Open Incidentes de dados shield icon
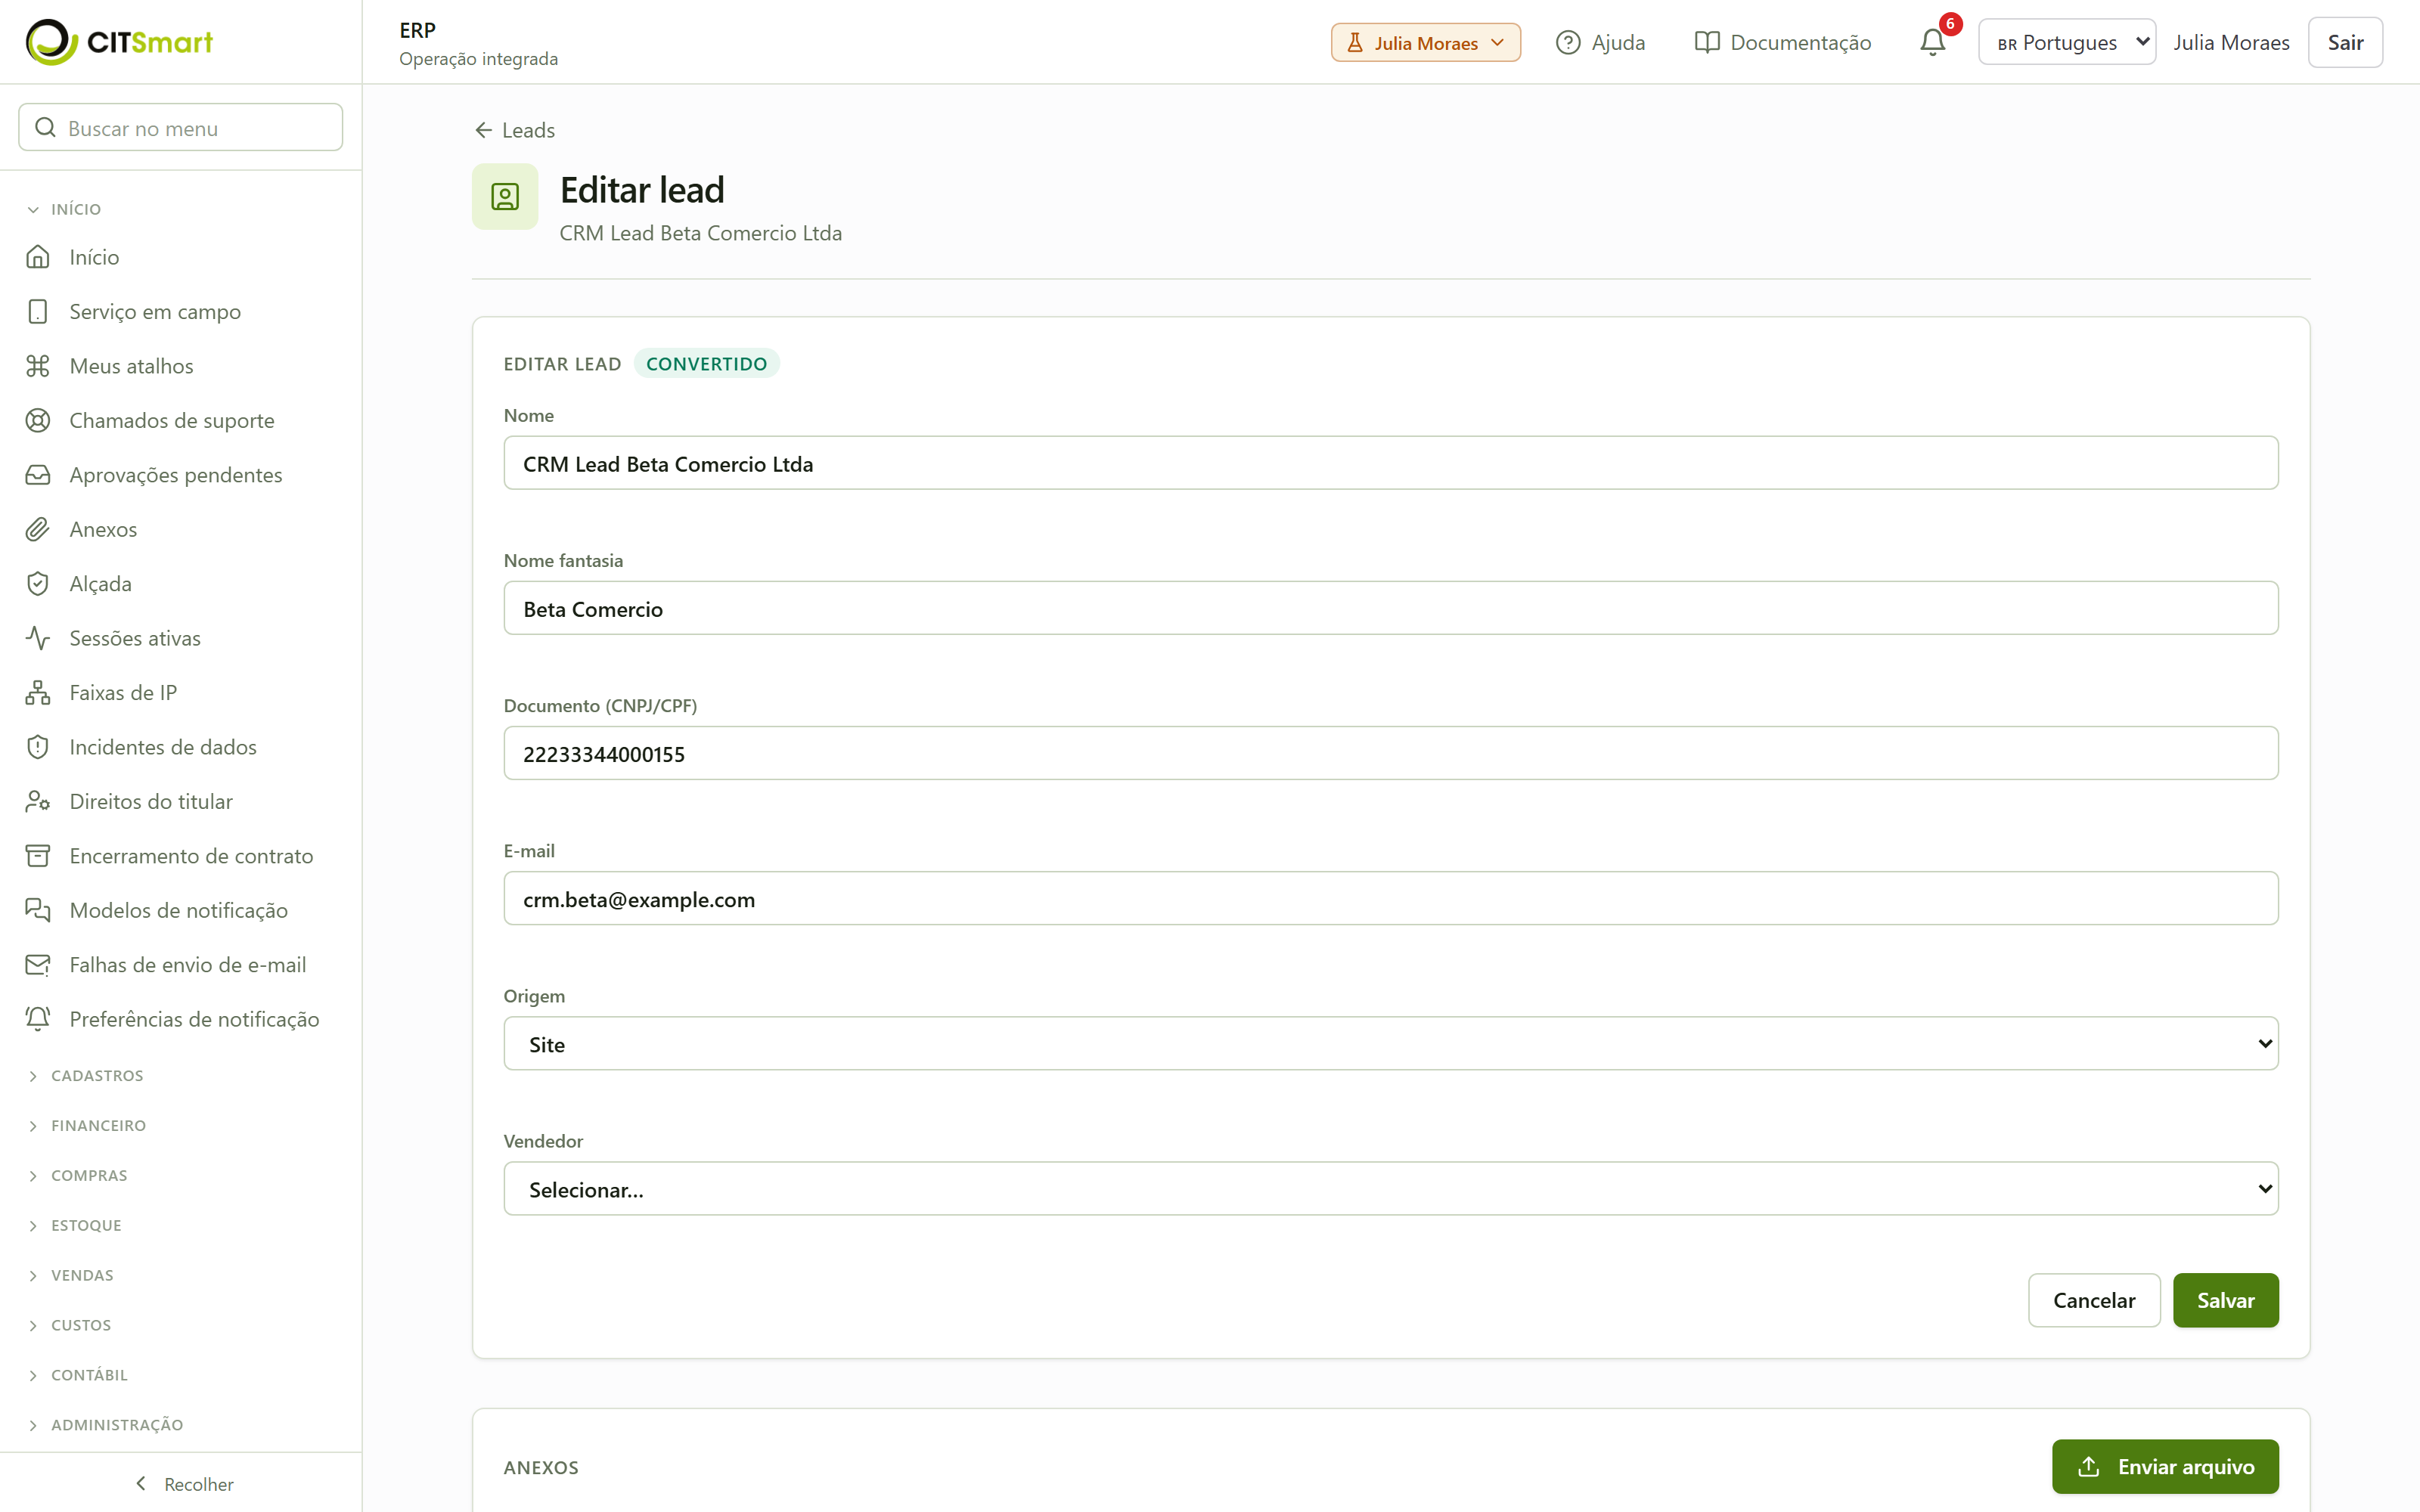The image size is (2420, 1512). click(38, 747)
